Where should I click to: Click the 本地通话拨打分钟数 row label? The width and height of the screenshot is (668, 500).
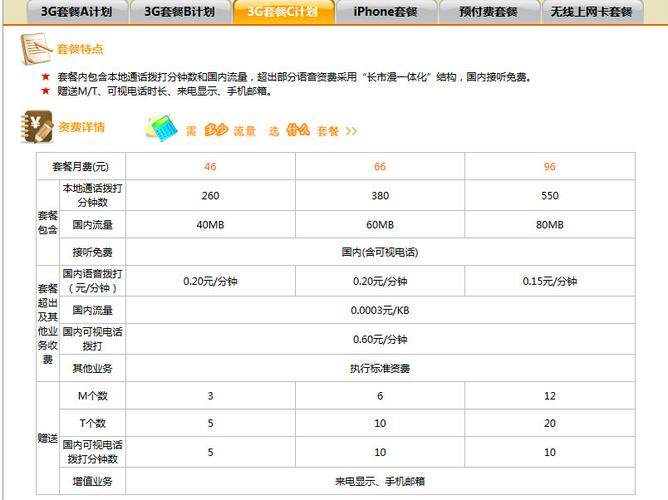(x=92, y=195)
